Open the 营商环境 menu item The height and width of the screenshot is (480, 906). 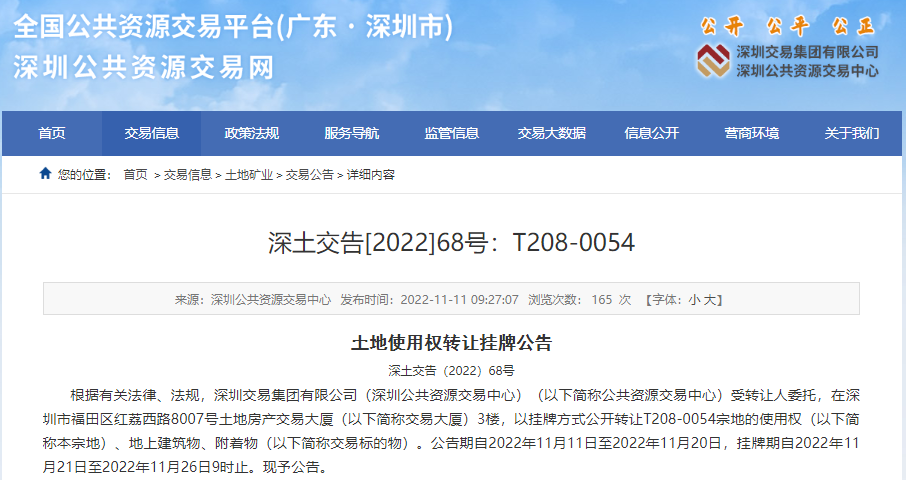tap(752, 133)
